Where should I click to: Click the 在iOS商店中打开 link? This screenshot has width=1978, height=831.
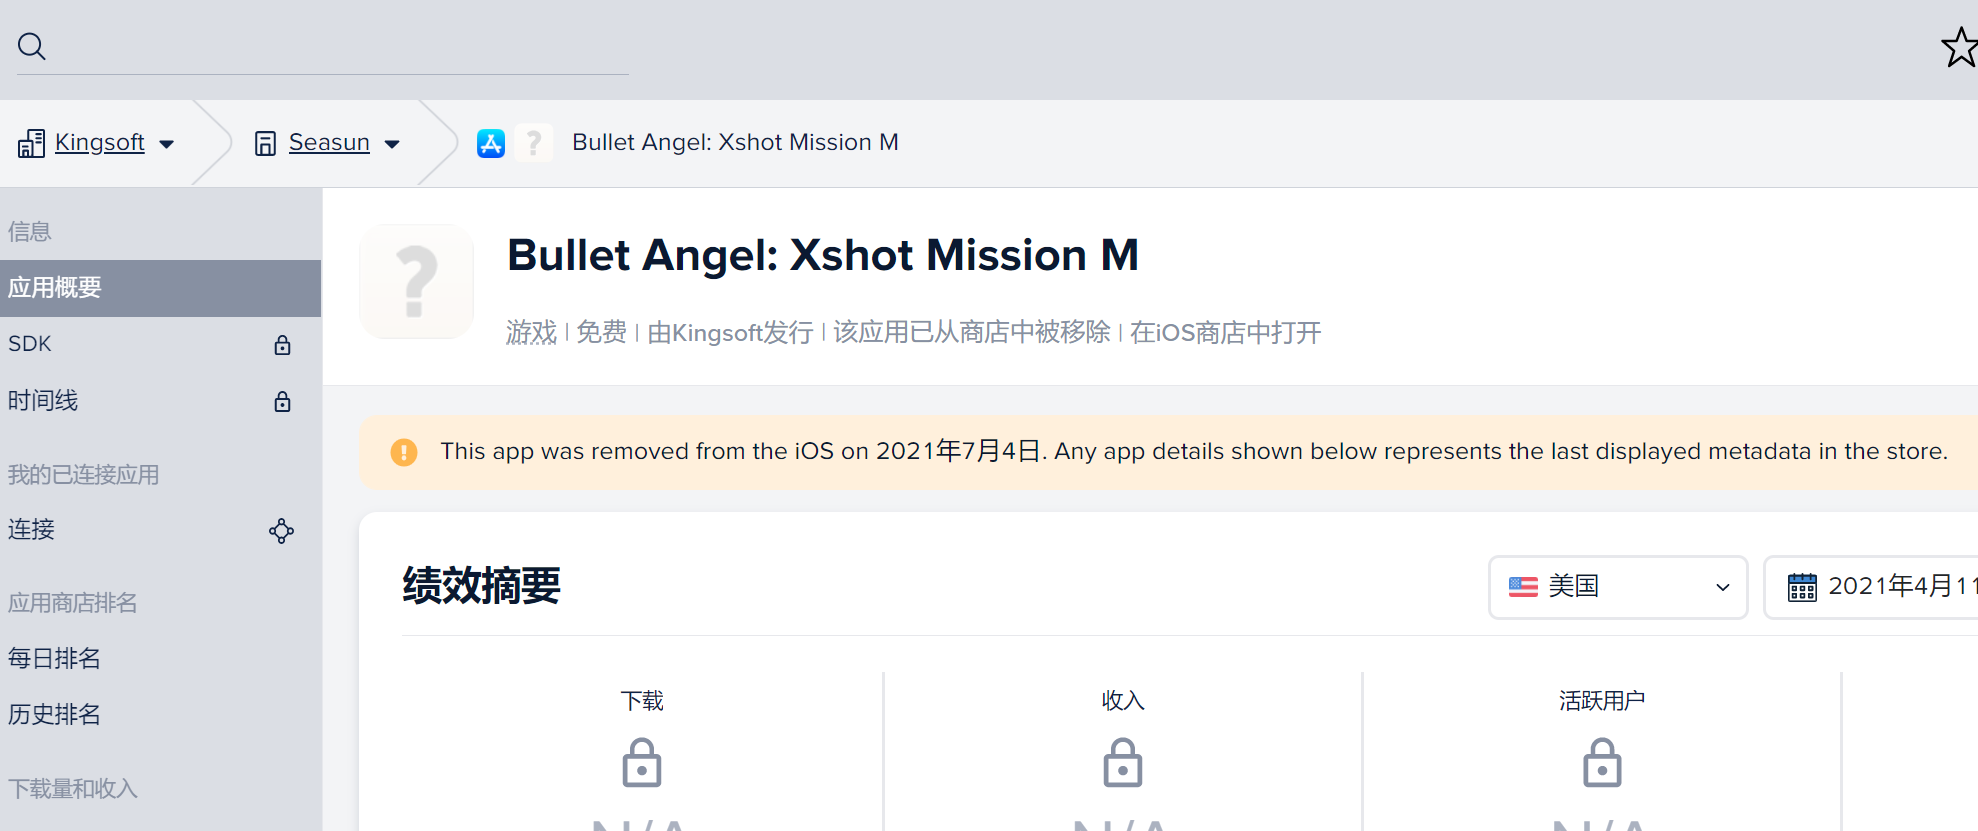pos(1225,332)
